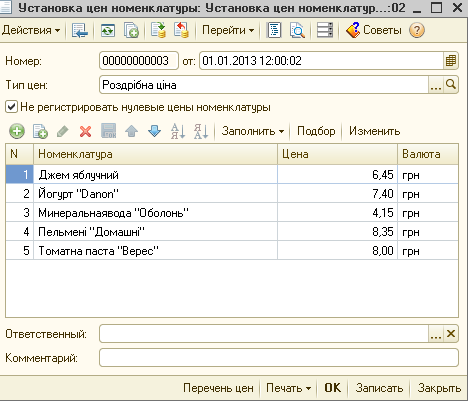The image size is (468, 401).
Task: Click price cell 6,45
Action: 337,175
